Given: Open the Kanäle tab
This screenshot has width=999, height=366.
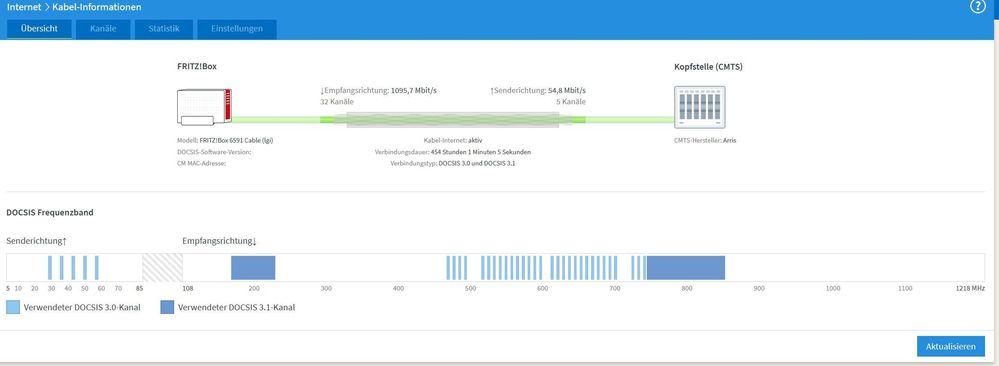Looking at the screenshot, I should [103, 29].
